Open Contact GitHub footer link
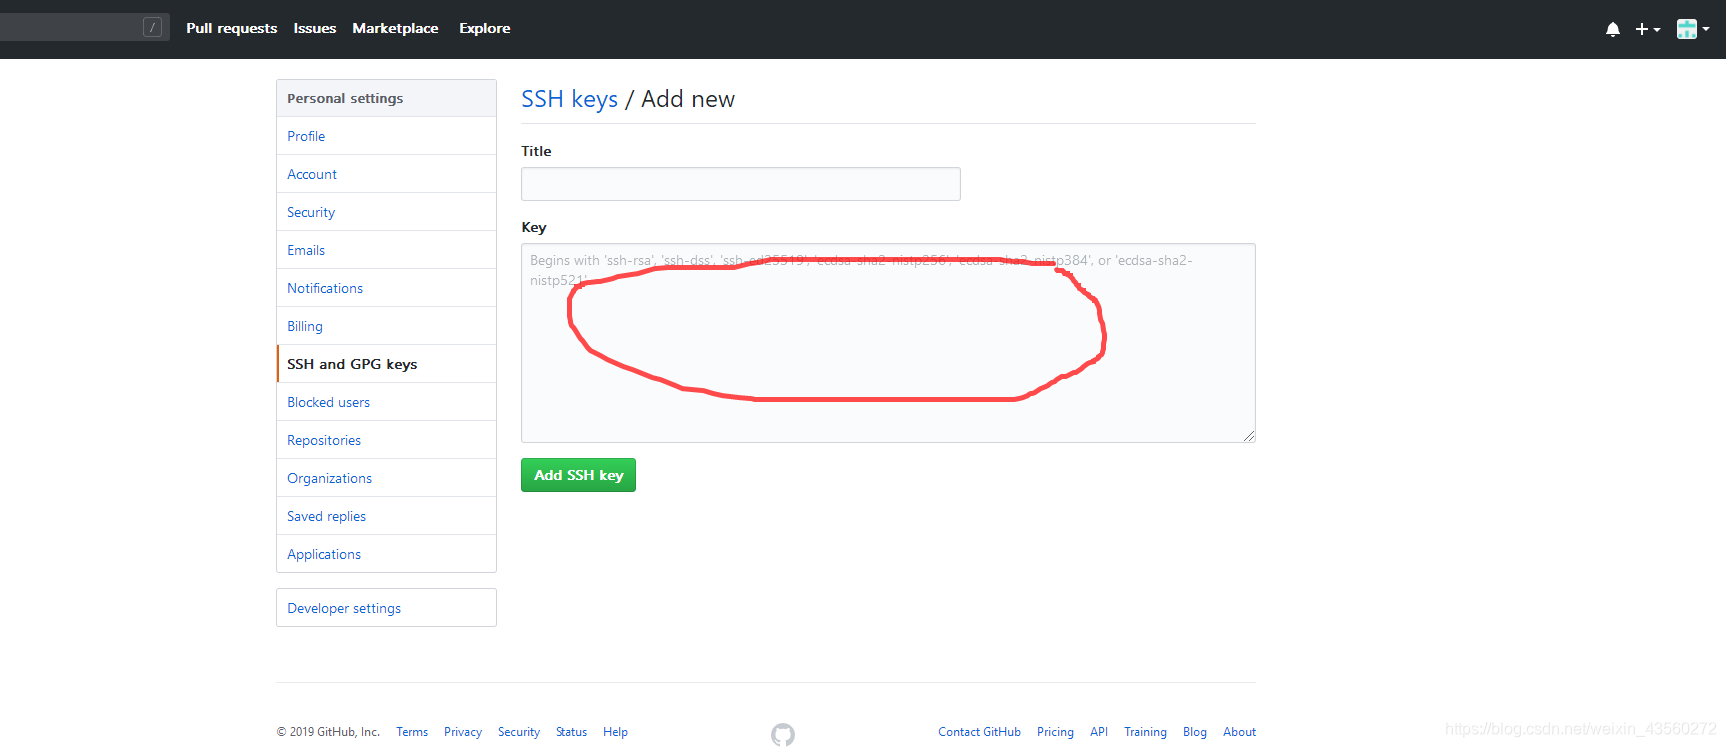Viewport: 1726px width, 747px height. pyautogui.click(x=979, y=732)
